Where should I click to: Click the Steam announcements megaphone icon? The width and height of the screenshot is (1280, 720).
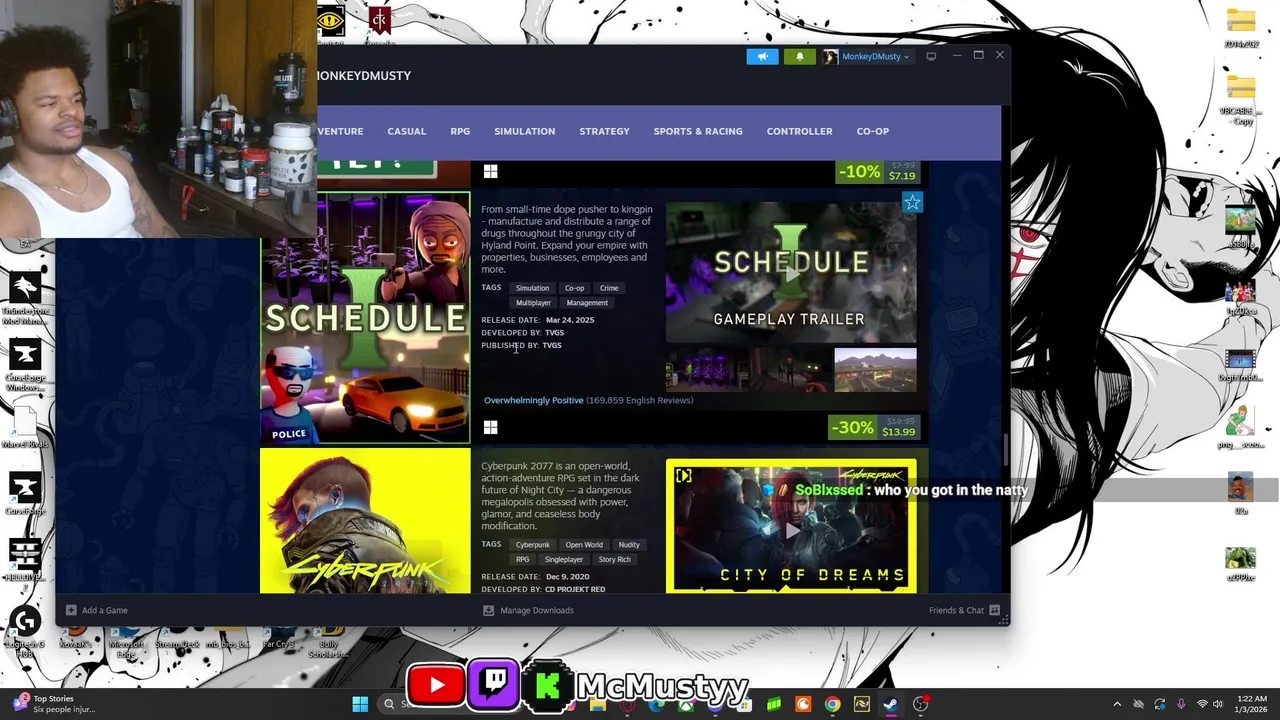point(762,56)
